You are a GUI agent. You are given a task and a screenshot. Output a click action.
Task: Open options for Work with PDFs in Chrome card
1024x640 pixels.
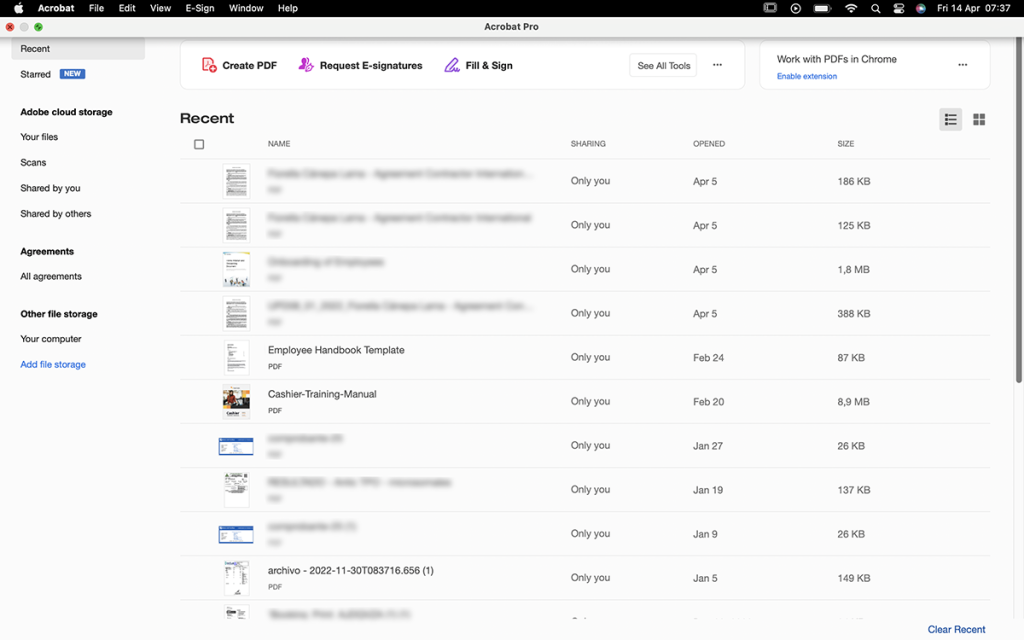pyautogui.click(x=963, y=65)
